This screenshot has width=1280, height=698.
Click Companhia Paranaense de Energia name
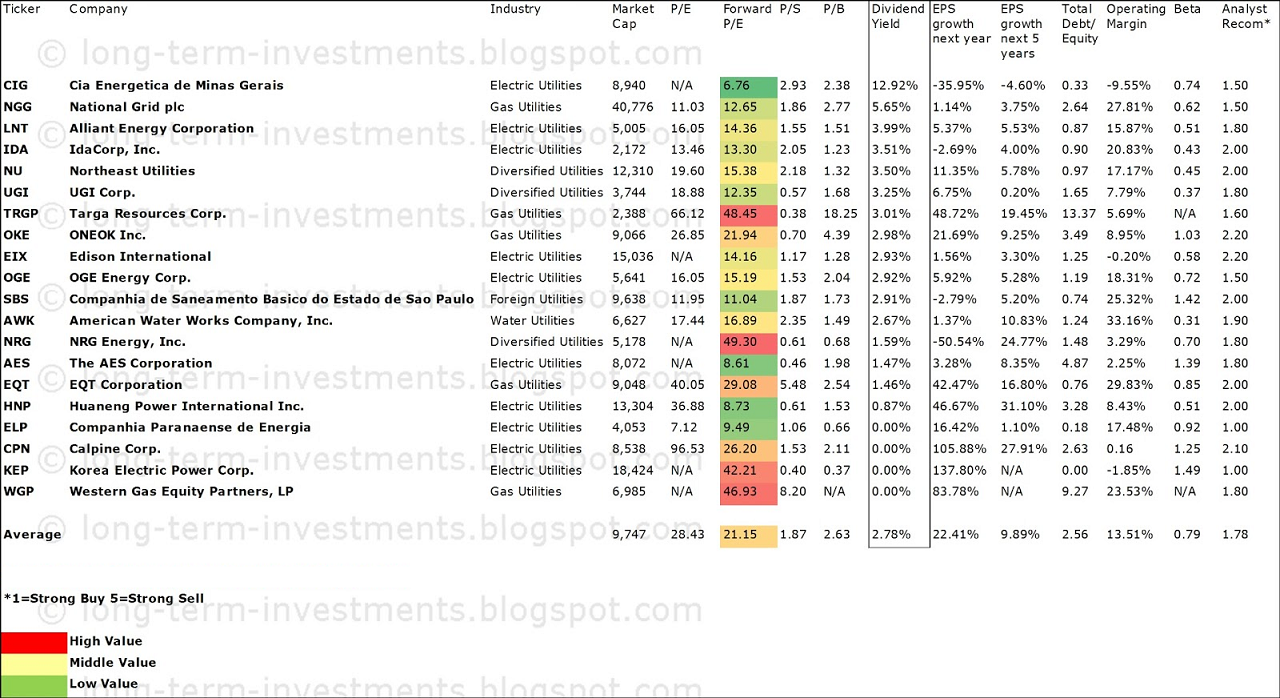click(x=190, y=428)
